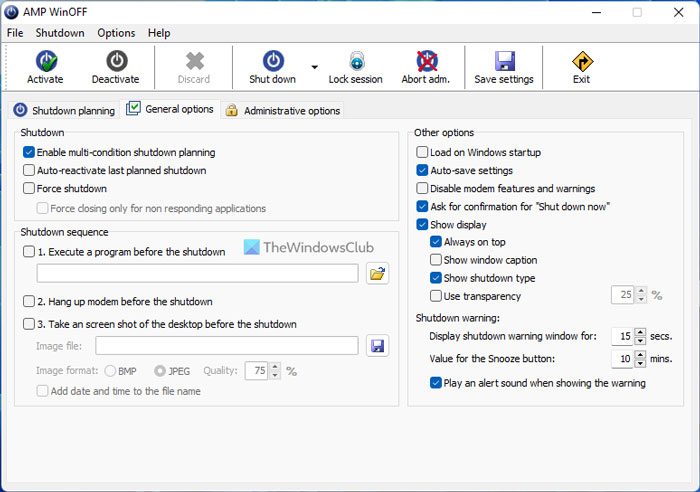The height and width of the screenshot is (492, 700).
Task: Enable Show window caption checkbox
Action: [436, 260]
